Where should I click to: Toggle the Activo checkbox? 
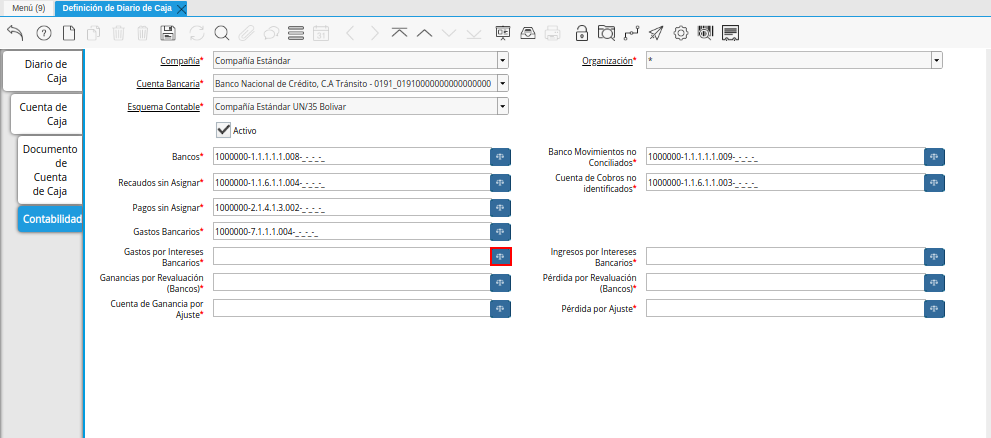[224, 130]
